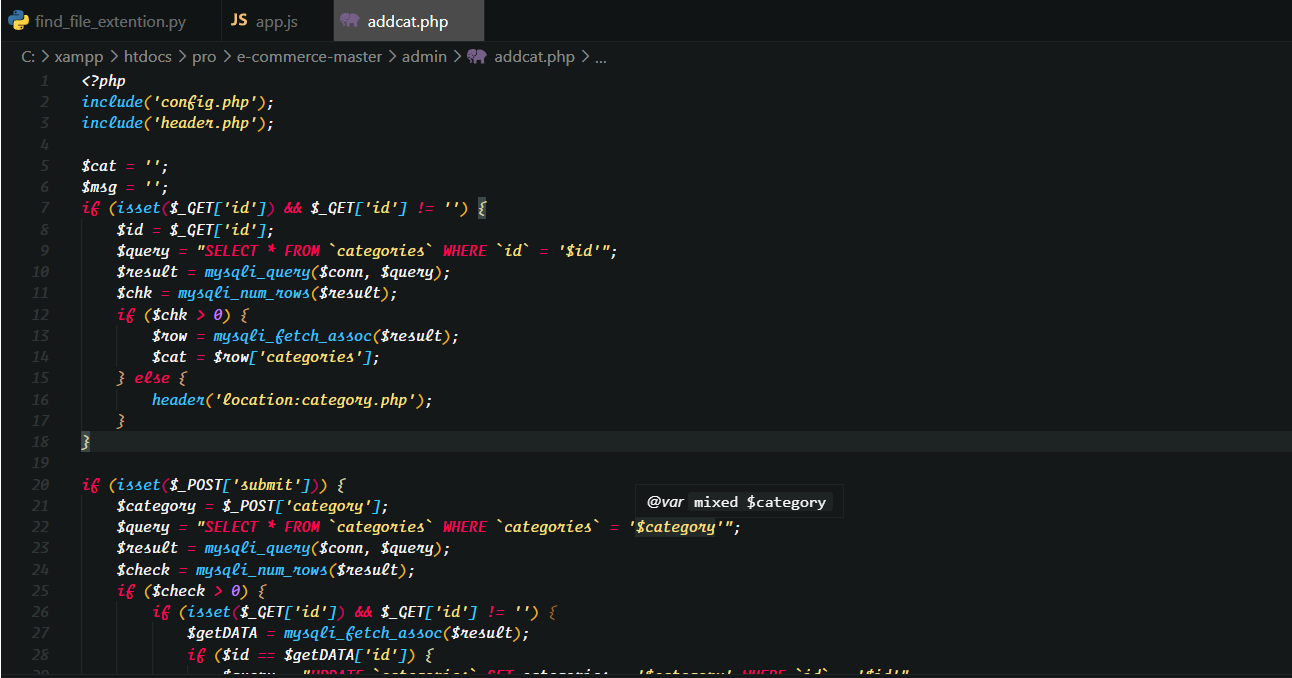Image resolution: width=1292 pixels, height=678 pixels.
Task: Click $getDATA variable on line 27
Action: coord(222,633)
